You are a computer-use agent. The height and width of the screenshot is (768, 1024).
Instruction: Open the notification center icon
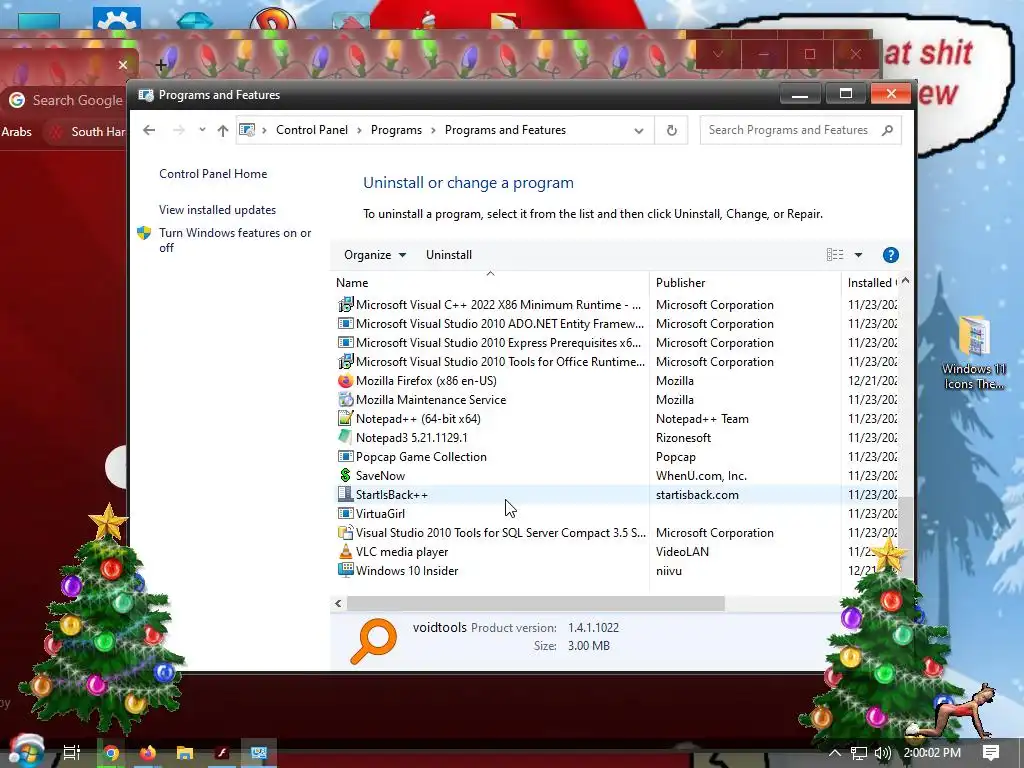coord(991,753)
